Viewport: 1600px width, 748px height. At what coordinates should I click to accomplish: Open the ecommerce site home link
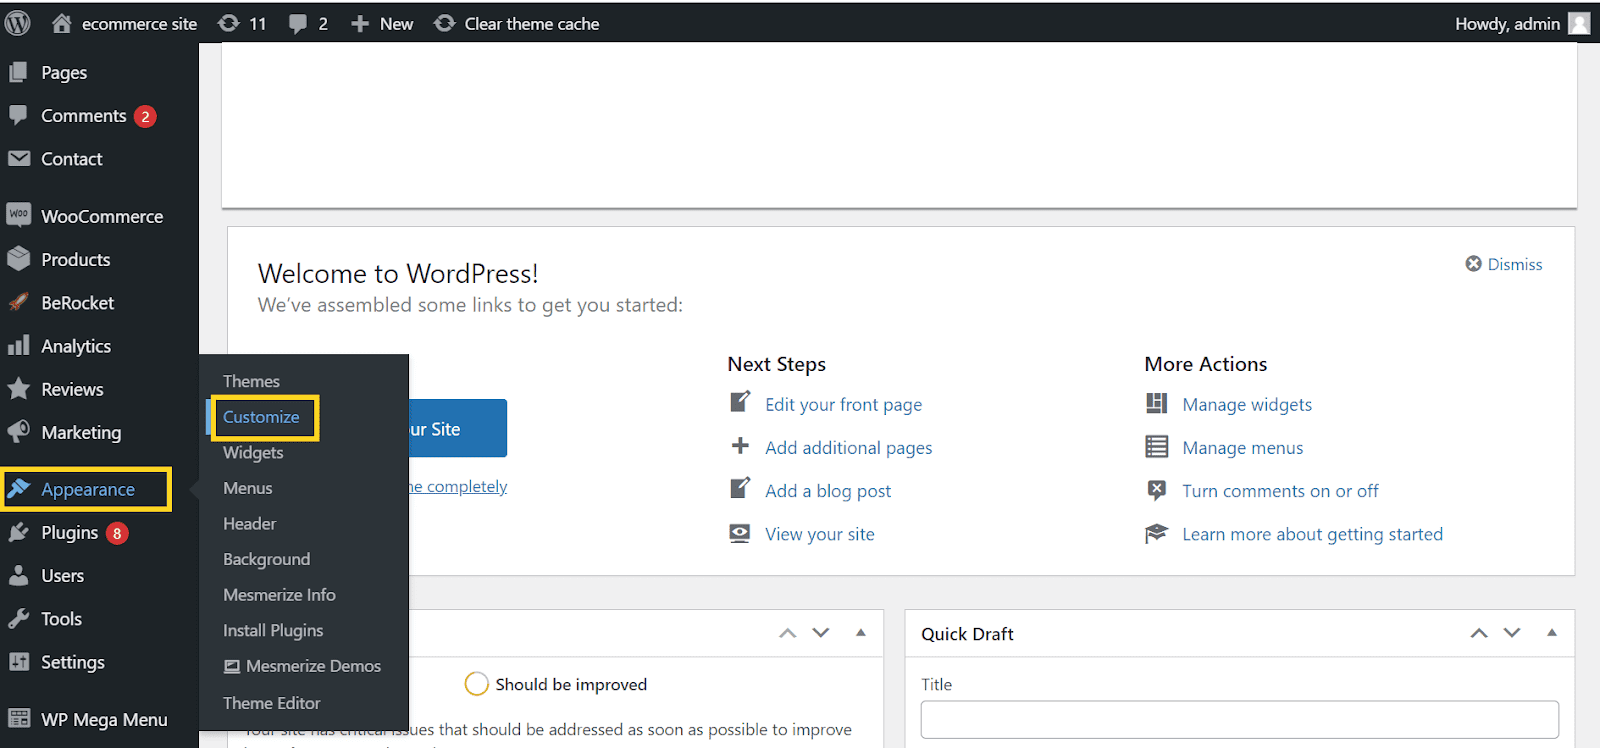[x=124, y=23]
